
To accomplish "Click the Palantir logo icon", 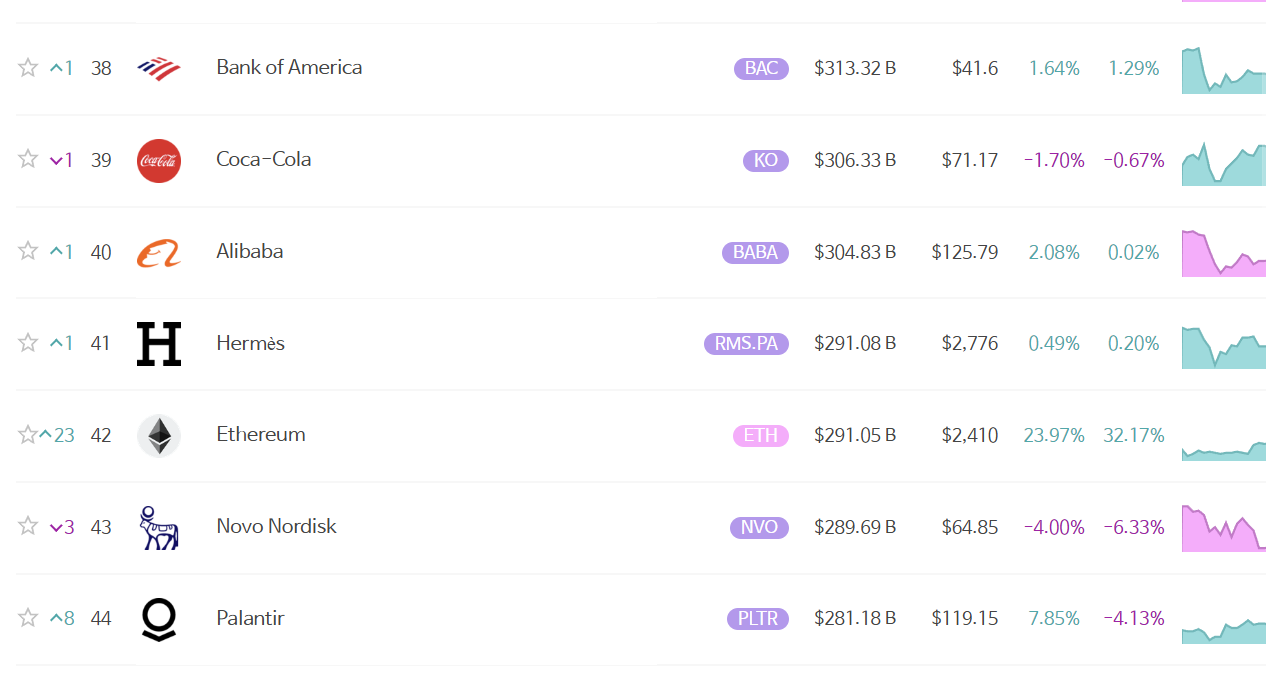I will pyautogui.click(x=158, y=619).
